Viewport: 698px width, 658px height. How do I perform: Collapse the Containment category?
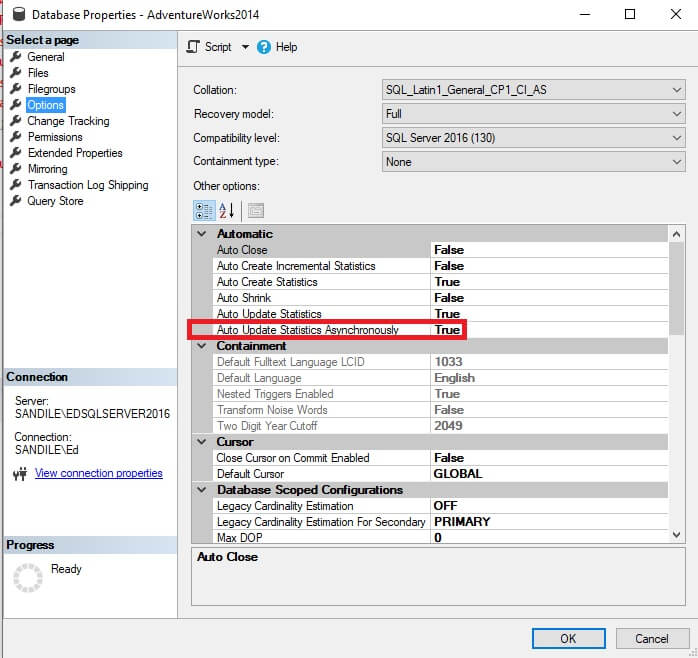point(202,346)
